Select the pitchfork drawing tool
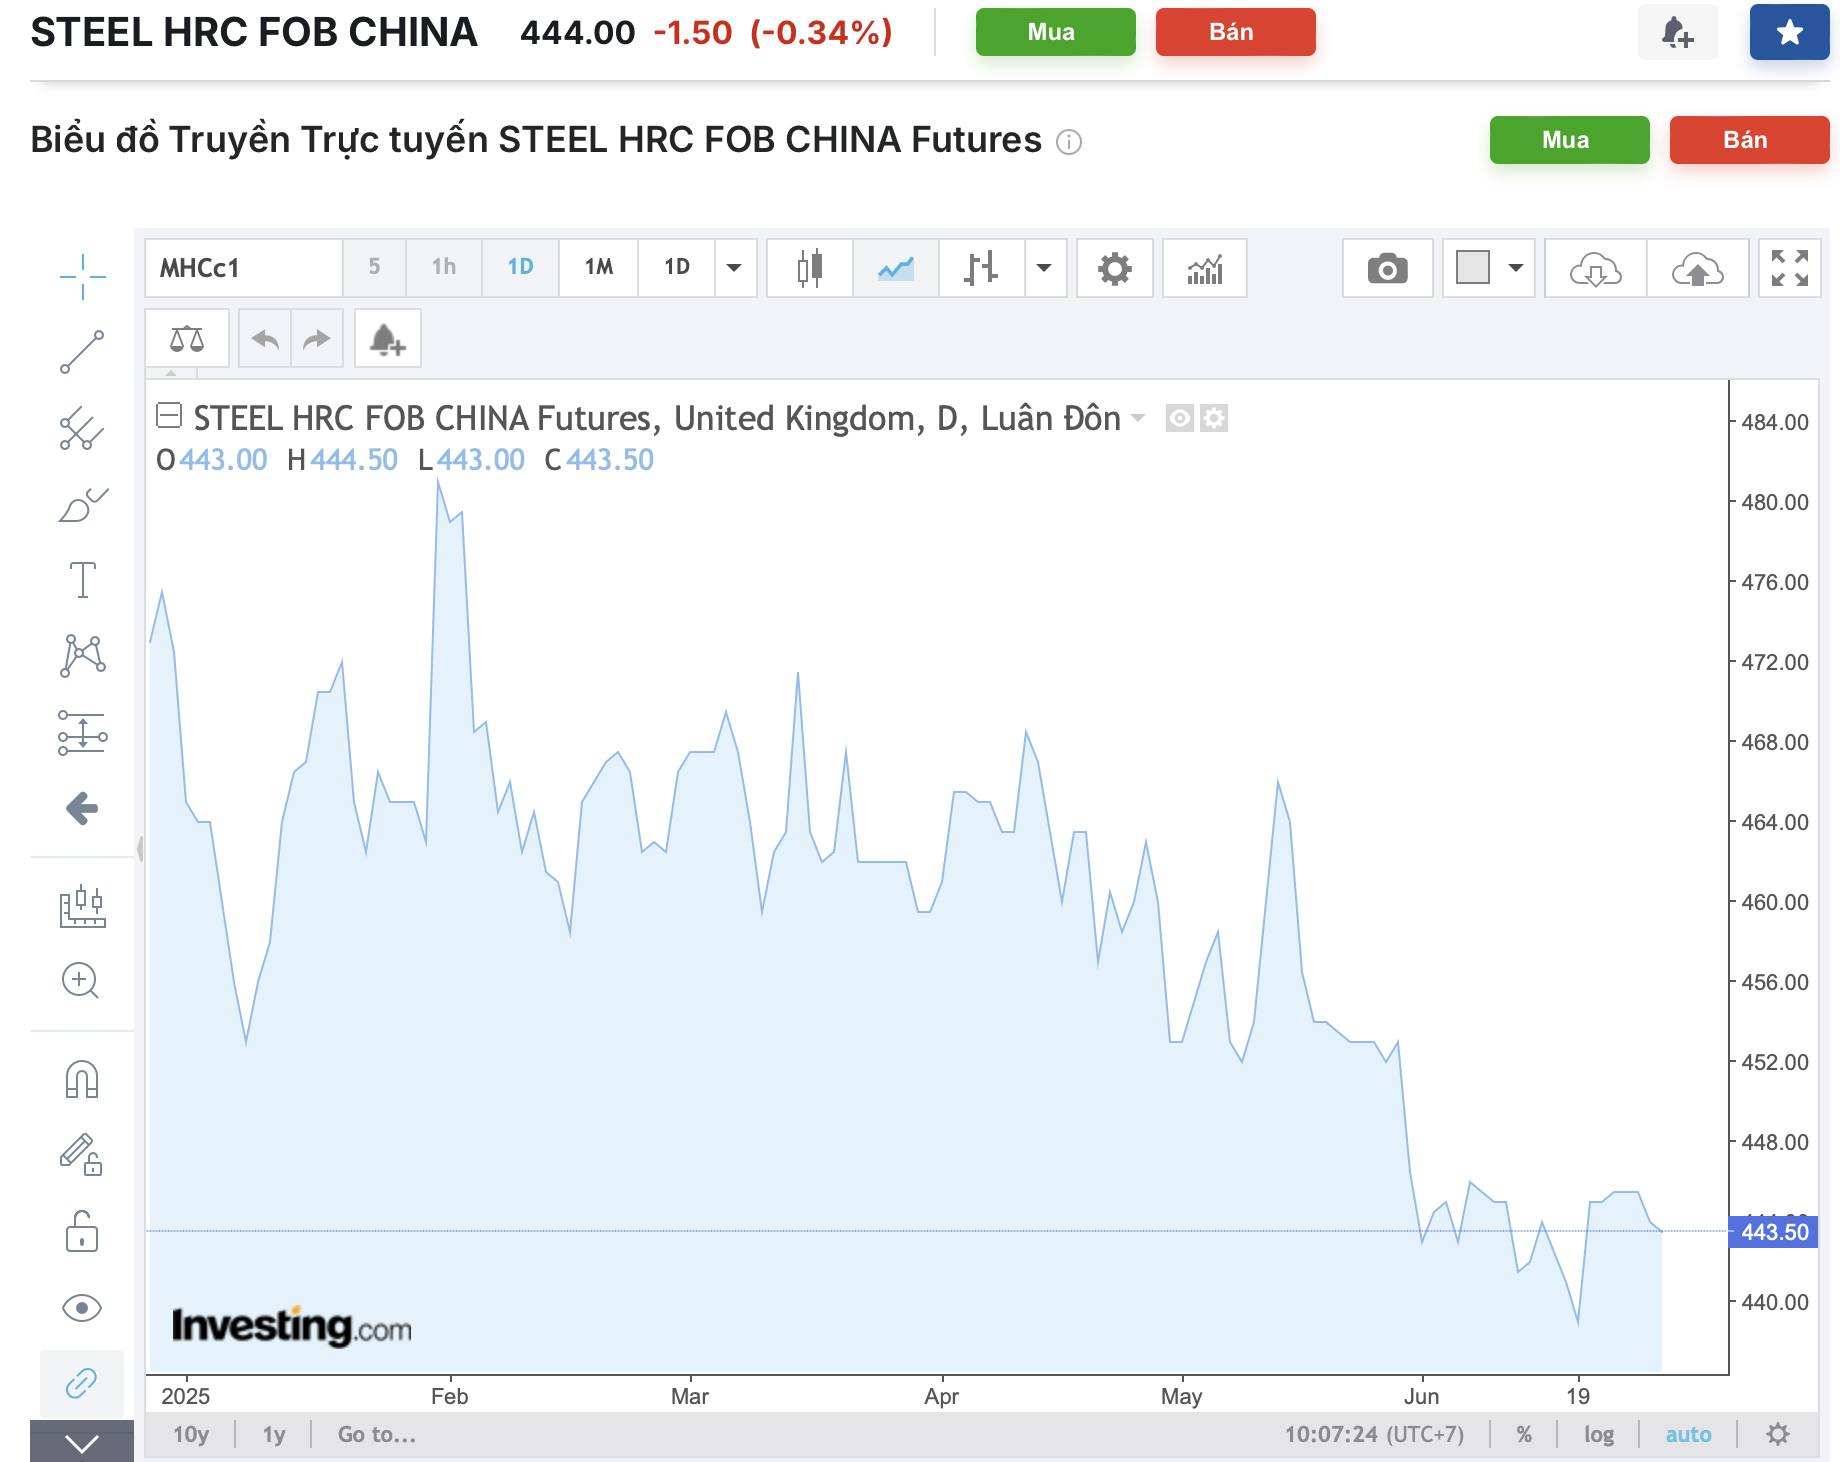Image resolution: width=1840 pixels, height=1462 pixels. (x=82, y=428)
